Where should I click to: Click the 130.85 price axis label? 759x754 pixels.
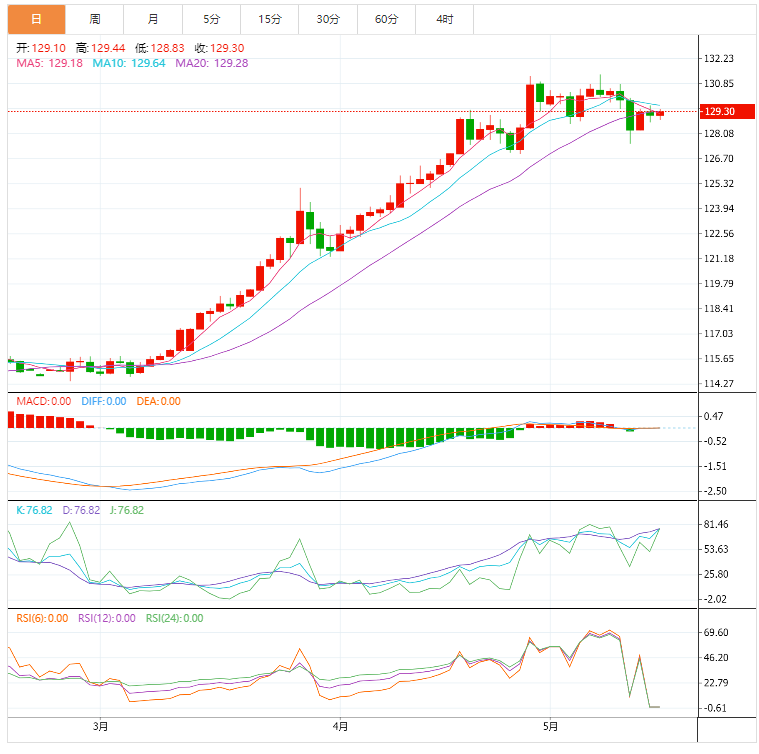(x=718, y=84)
